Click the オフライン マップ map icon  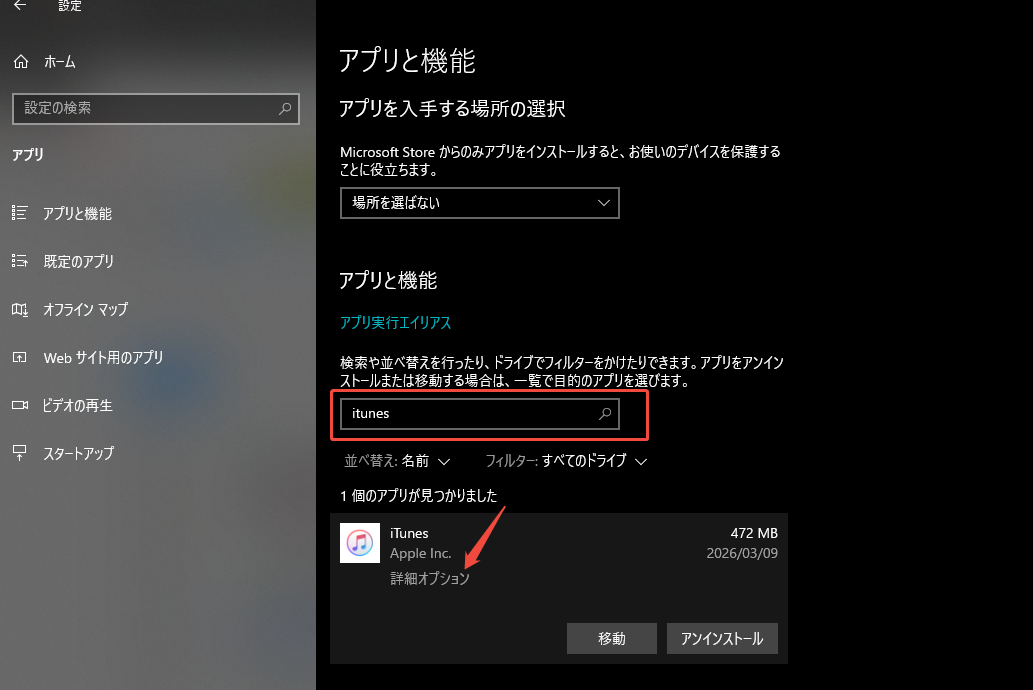(20, 309)
